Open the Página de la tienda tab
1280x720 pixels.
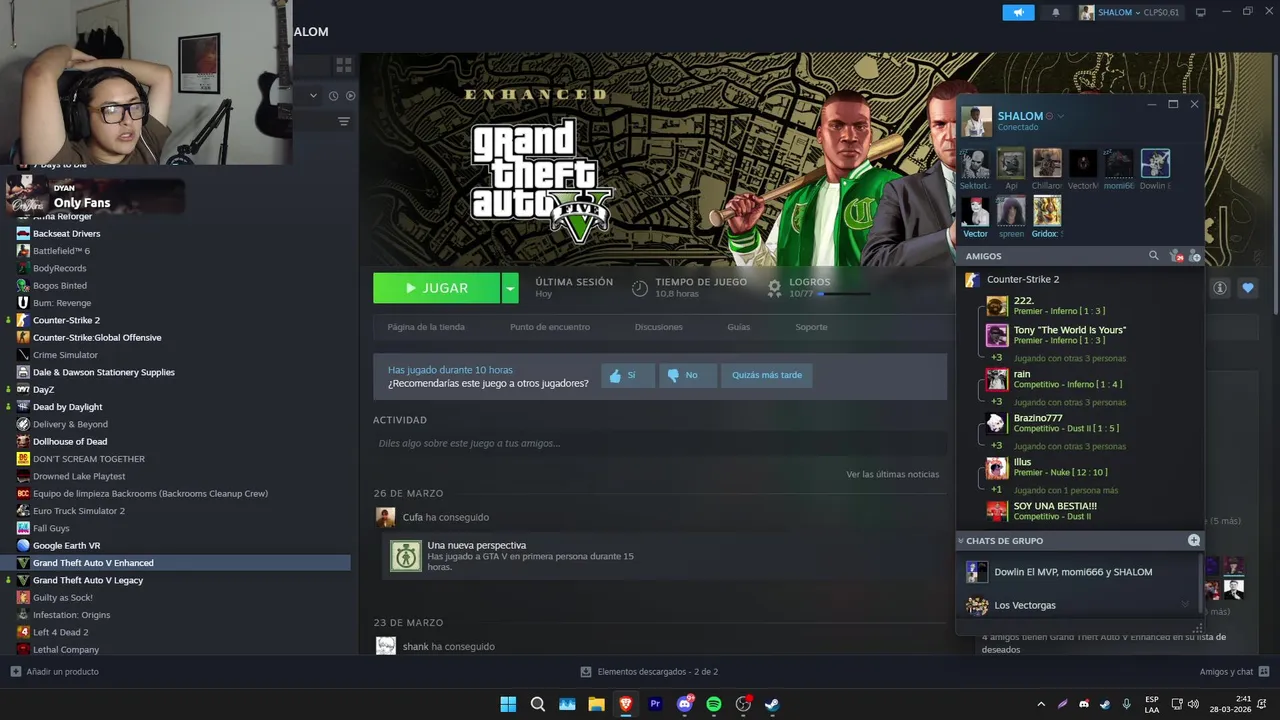click(426, 327)
